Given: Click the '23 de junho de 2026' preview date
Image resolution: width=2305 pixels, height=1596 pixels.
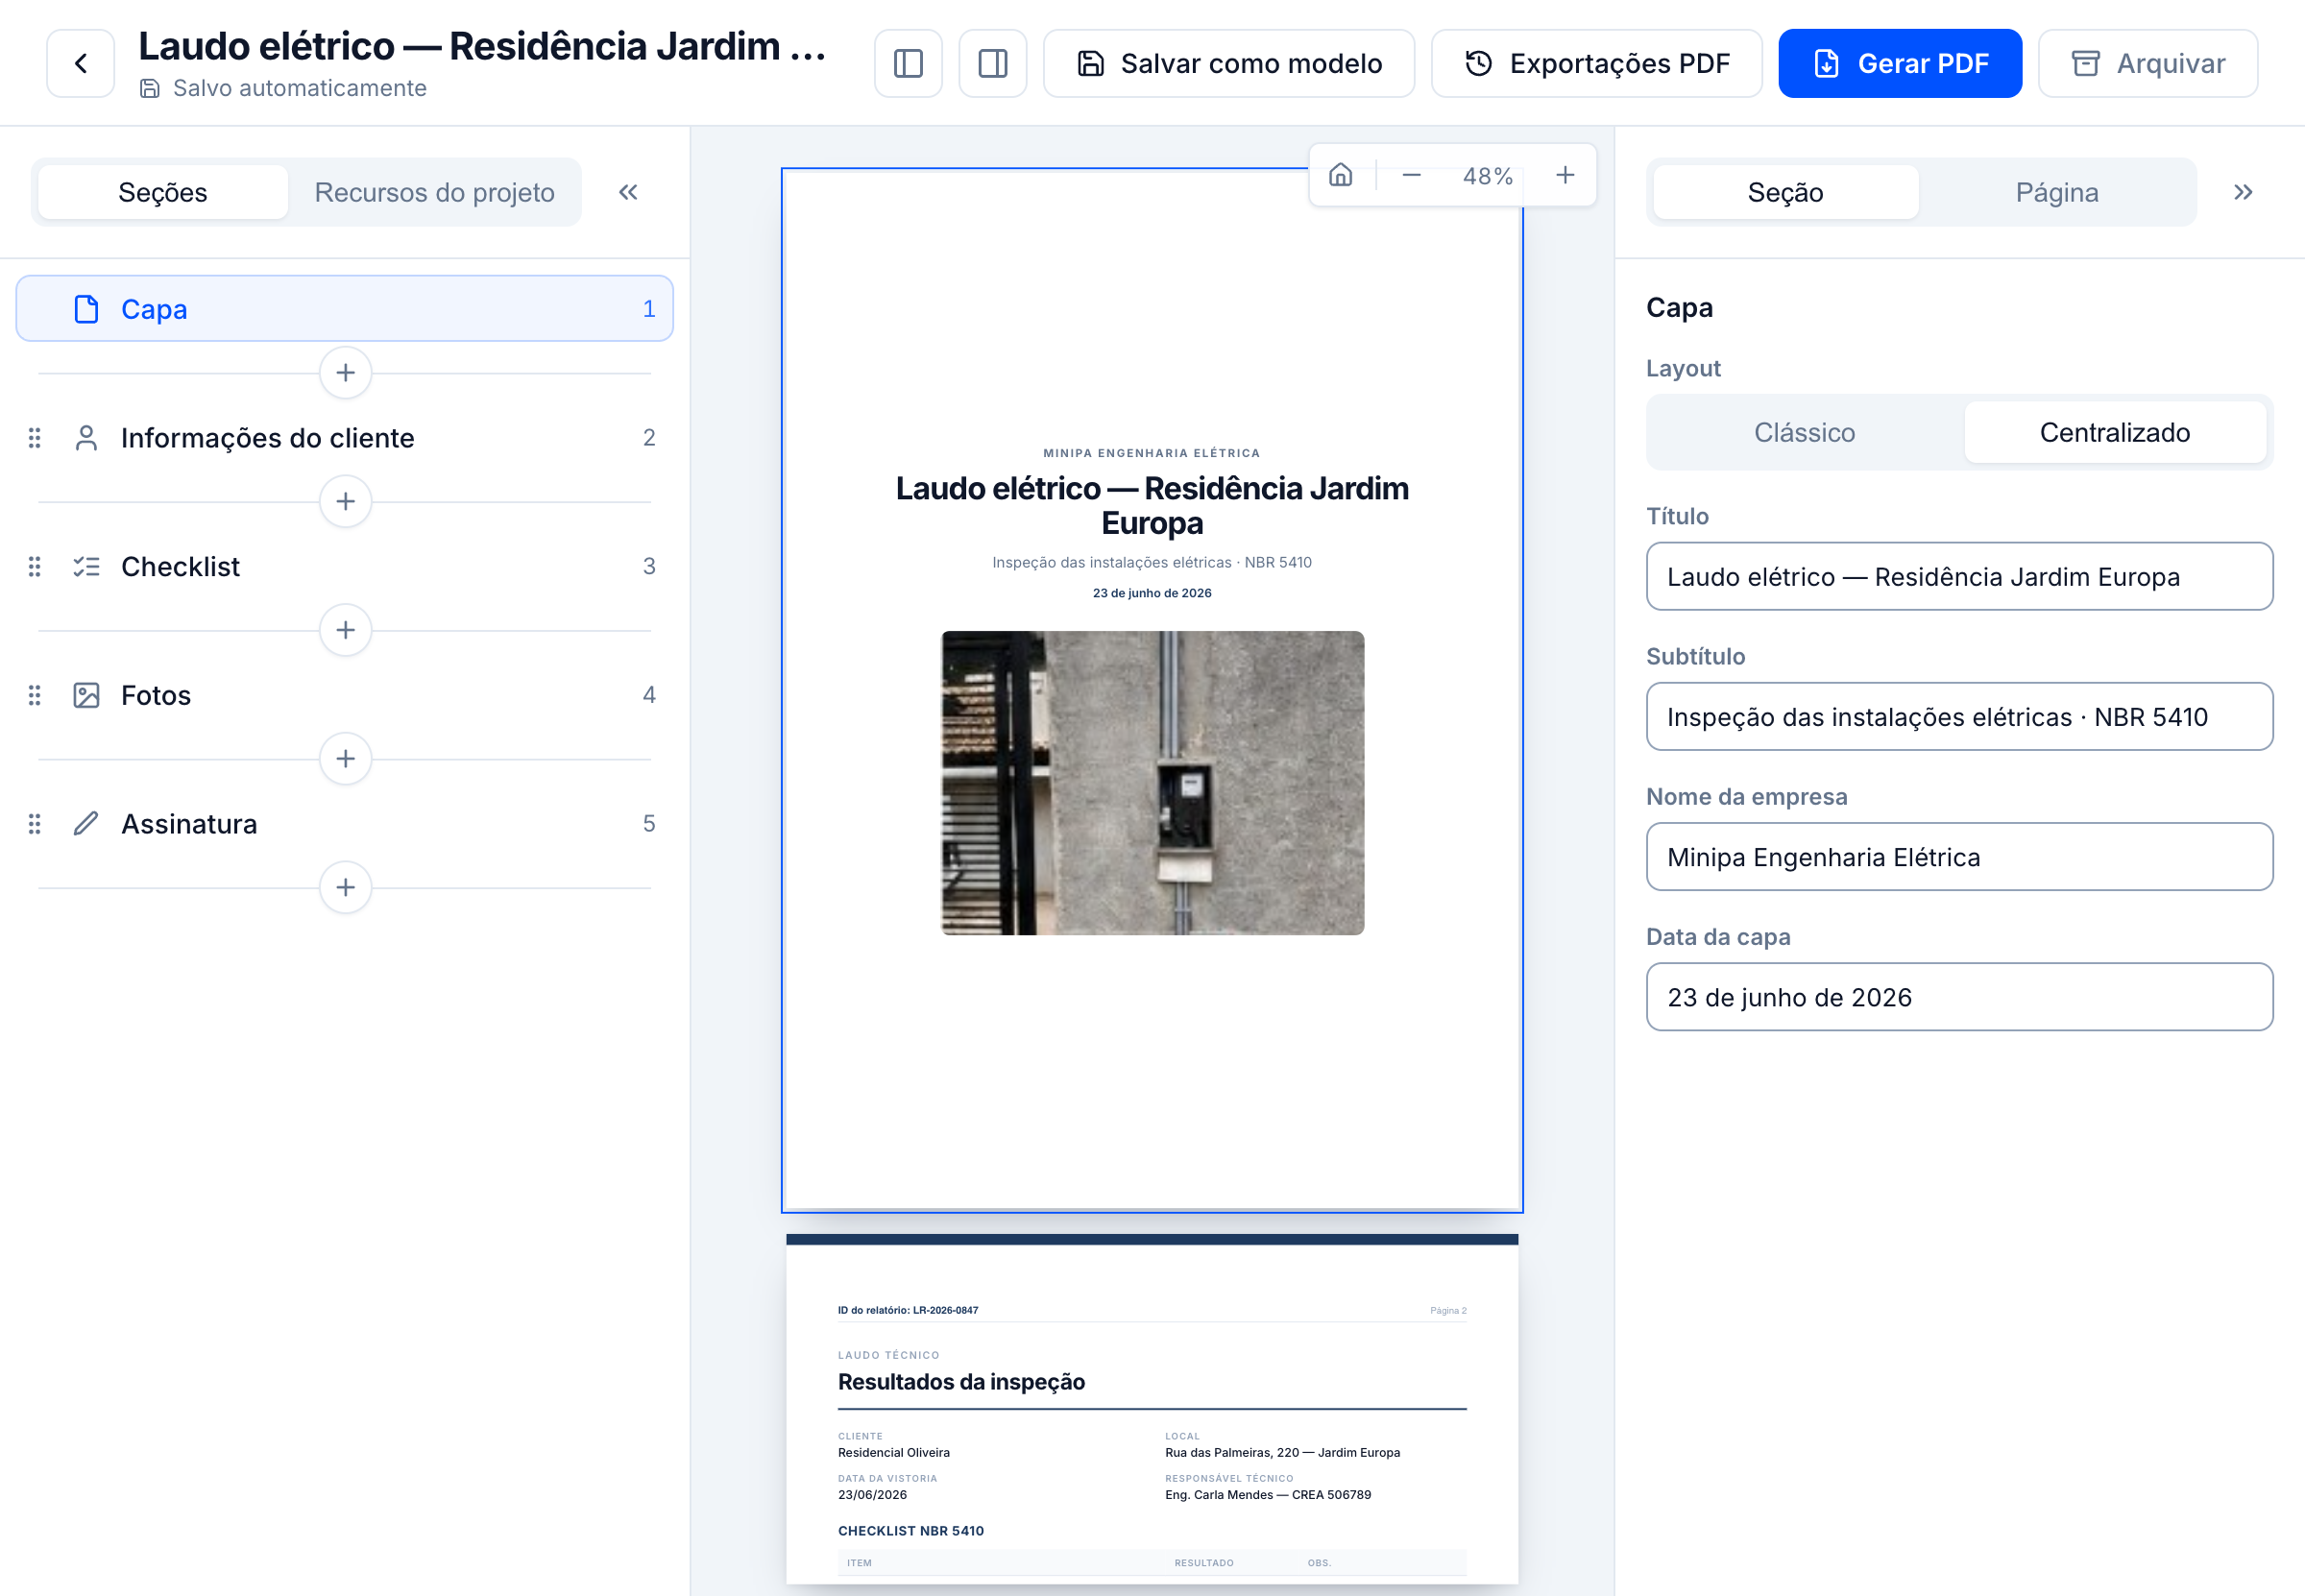Looking at the screenshot, I should point(1152,592).
